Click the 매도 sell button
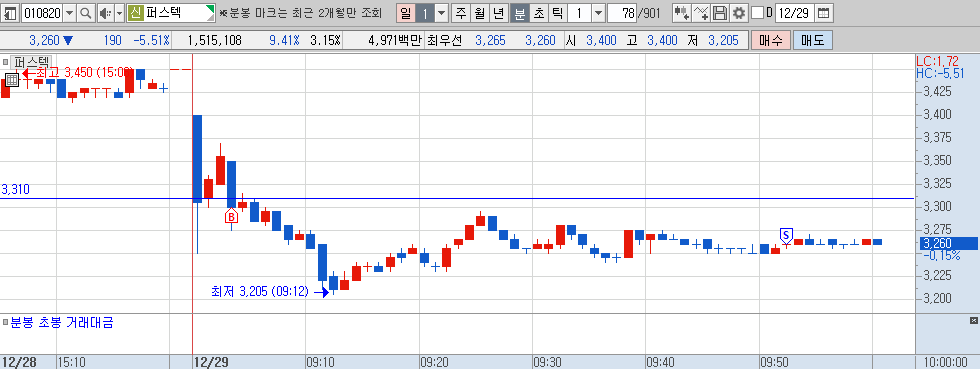The image size is (980, 369). [x=812, y=41]
